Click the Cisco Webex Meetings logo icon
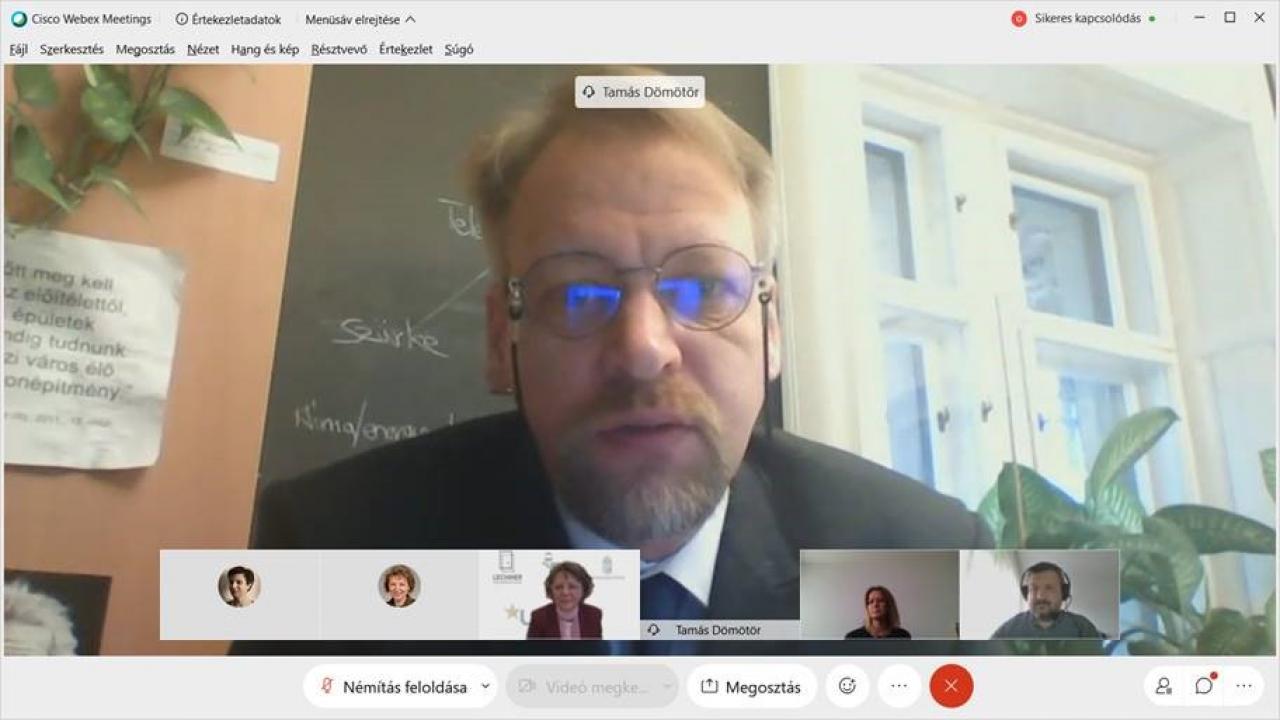The height and width of the screenshot is (720, 1280). 19,19
